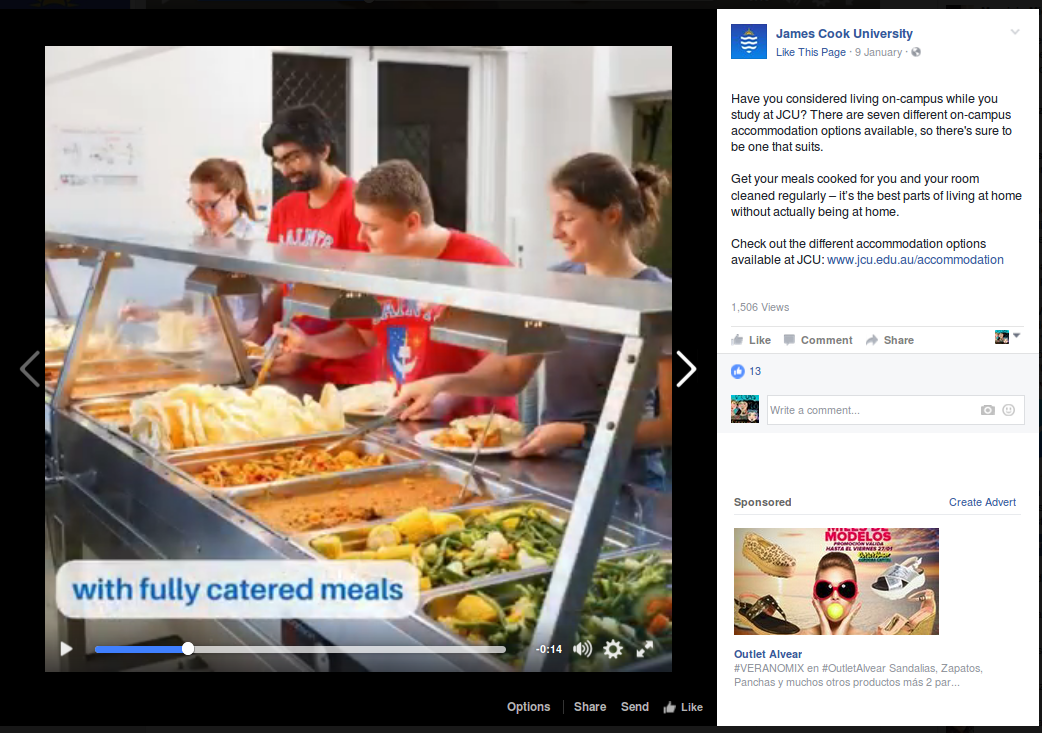Click the Write a comment field
The image size is (1042, 733).
pyautogui.click(x=870, y=410)
